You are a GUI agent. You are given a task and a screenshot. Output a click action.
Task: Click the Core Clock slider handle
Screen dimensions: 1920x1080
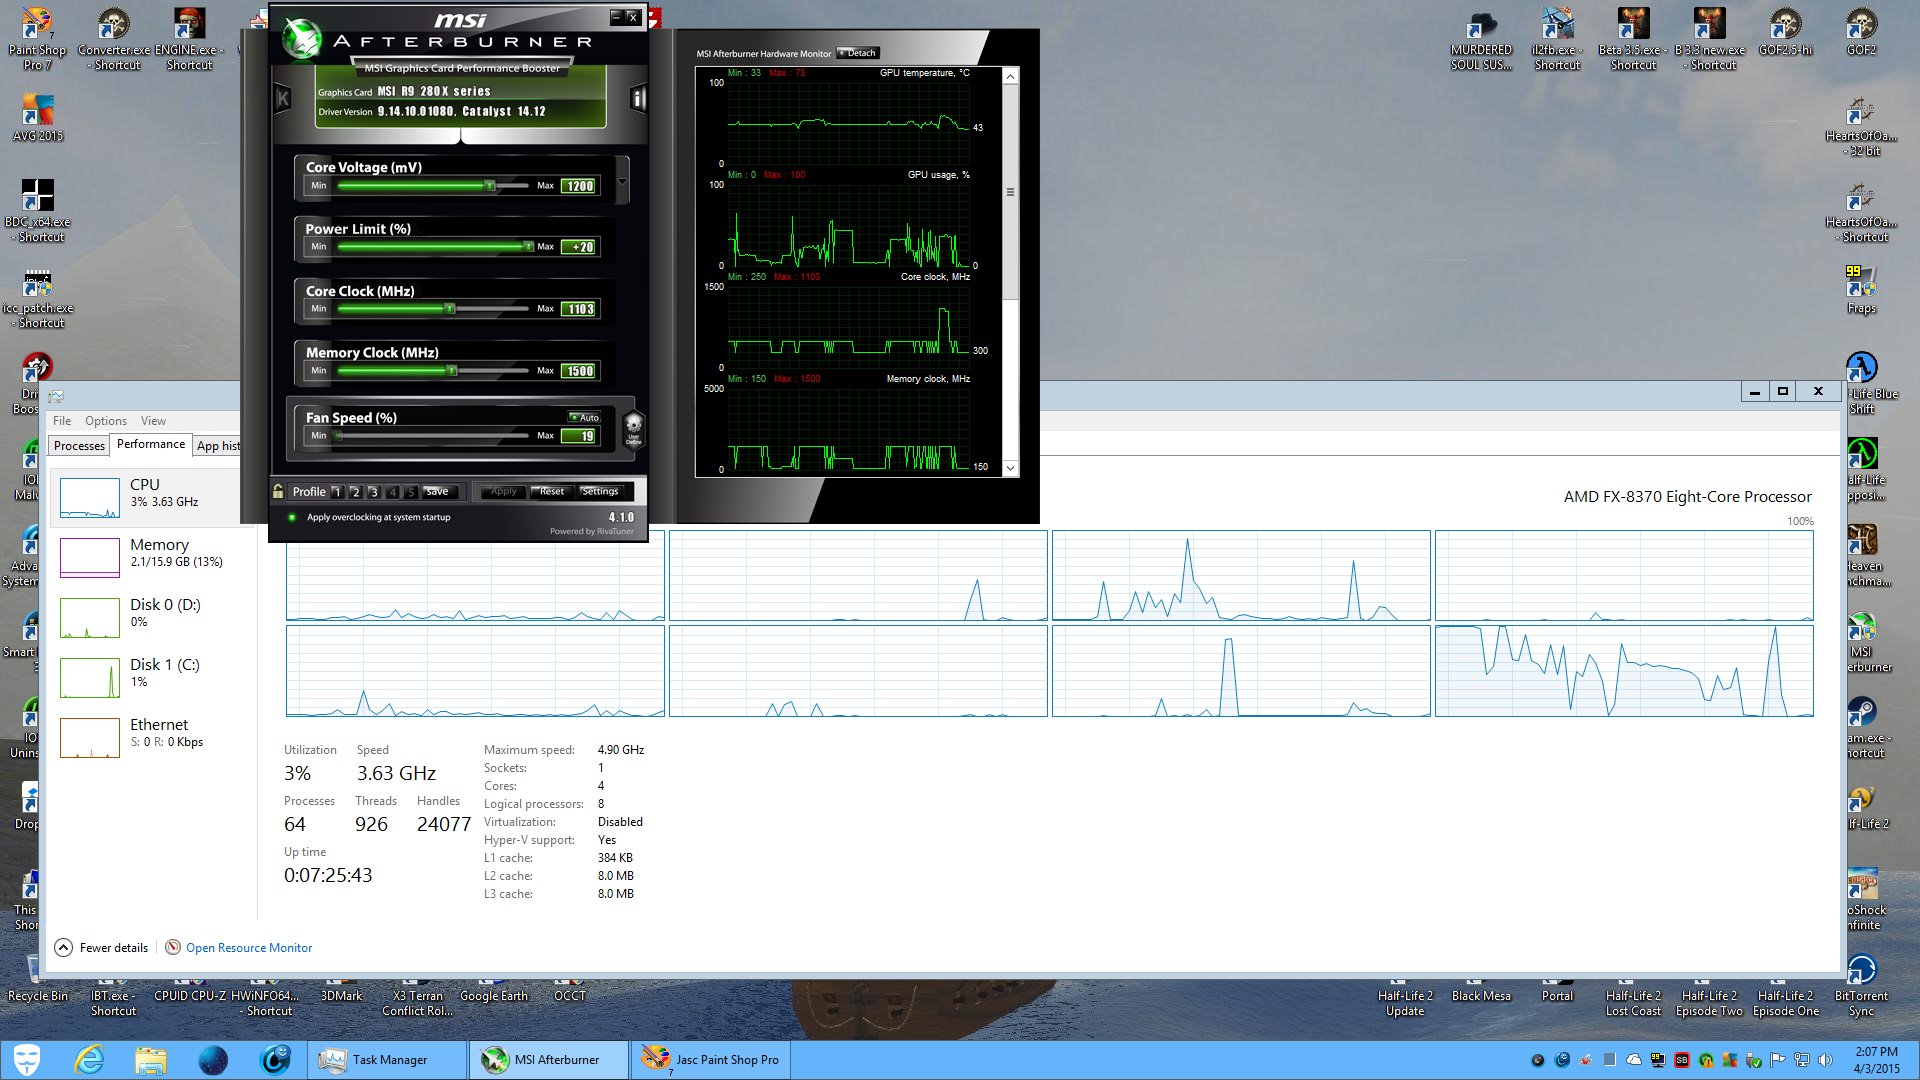click(x=450, y=309)
